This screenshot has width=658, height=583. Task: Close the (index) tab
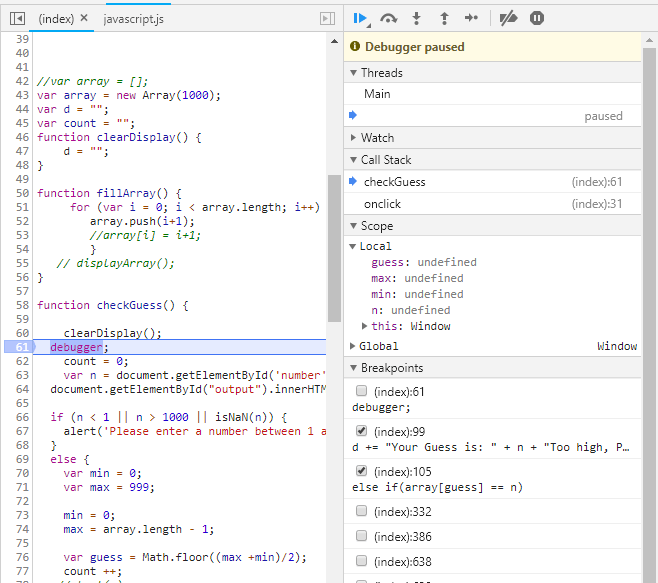[x=84, y=18]
